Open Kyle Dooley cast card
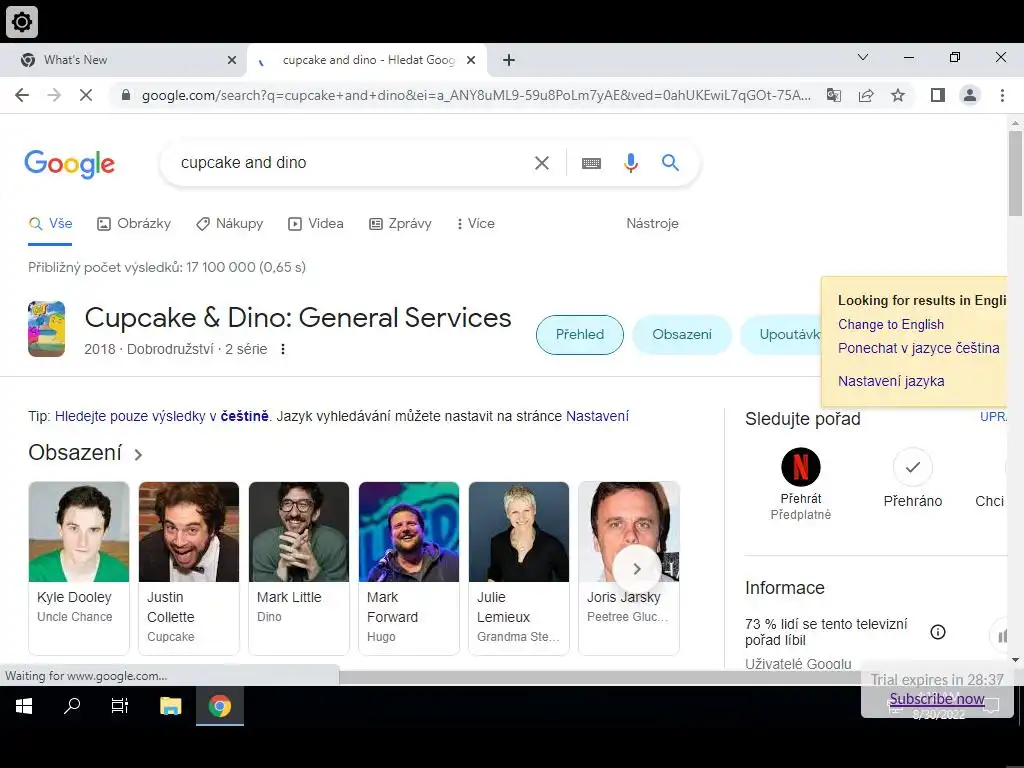The image size is (1024, 768). coord(79,568)
